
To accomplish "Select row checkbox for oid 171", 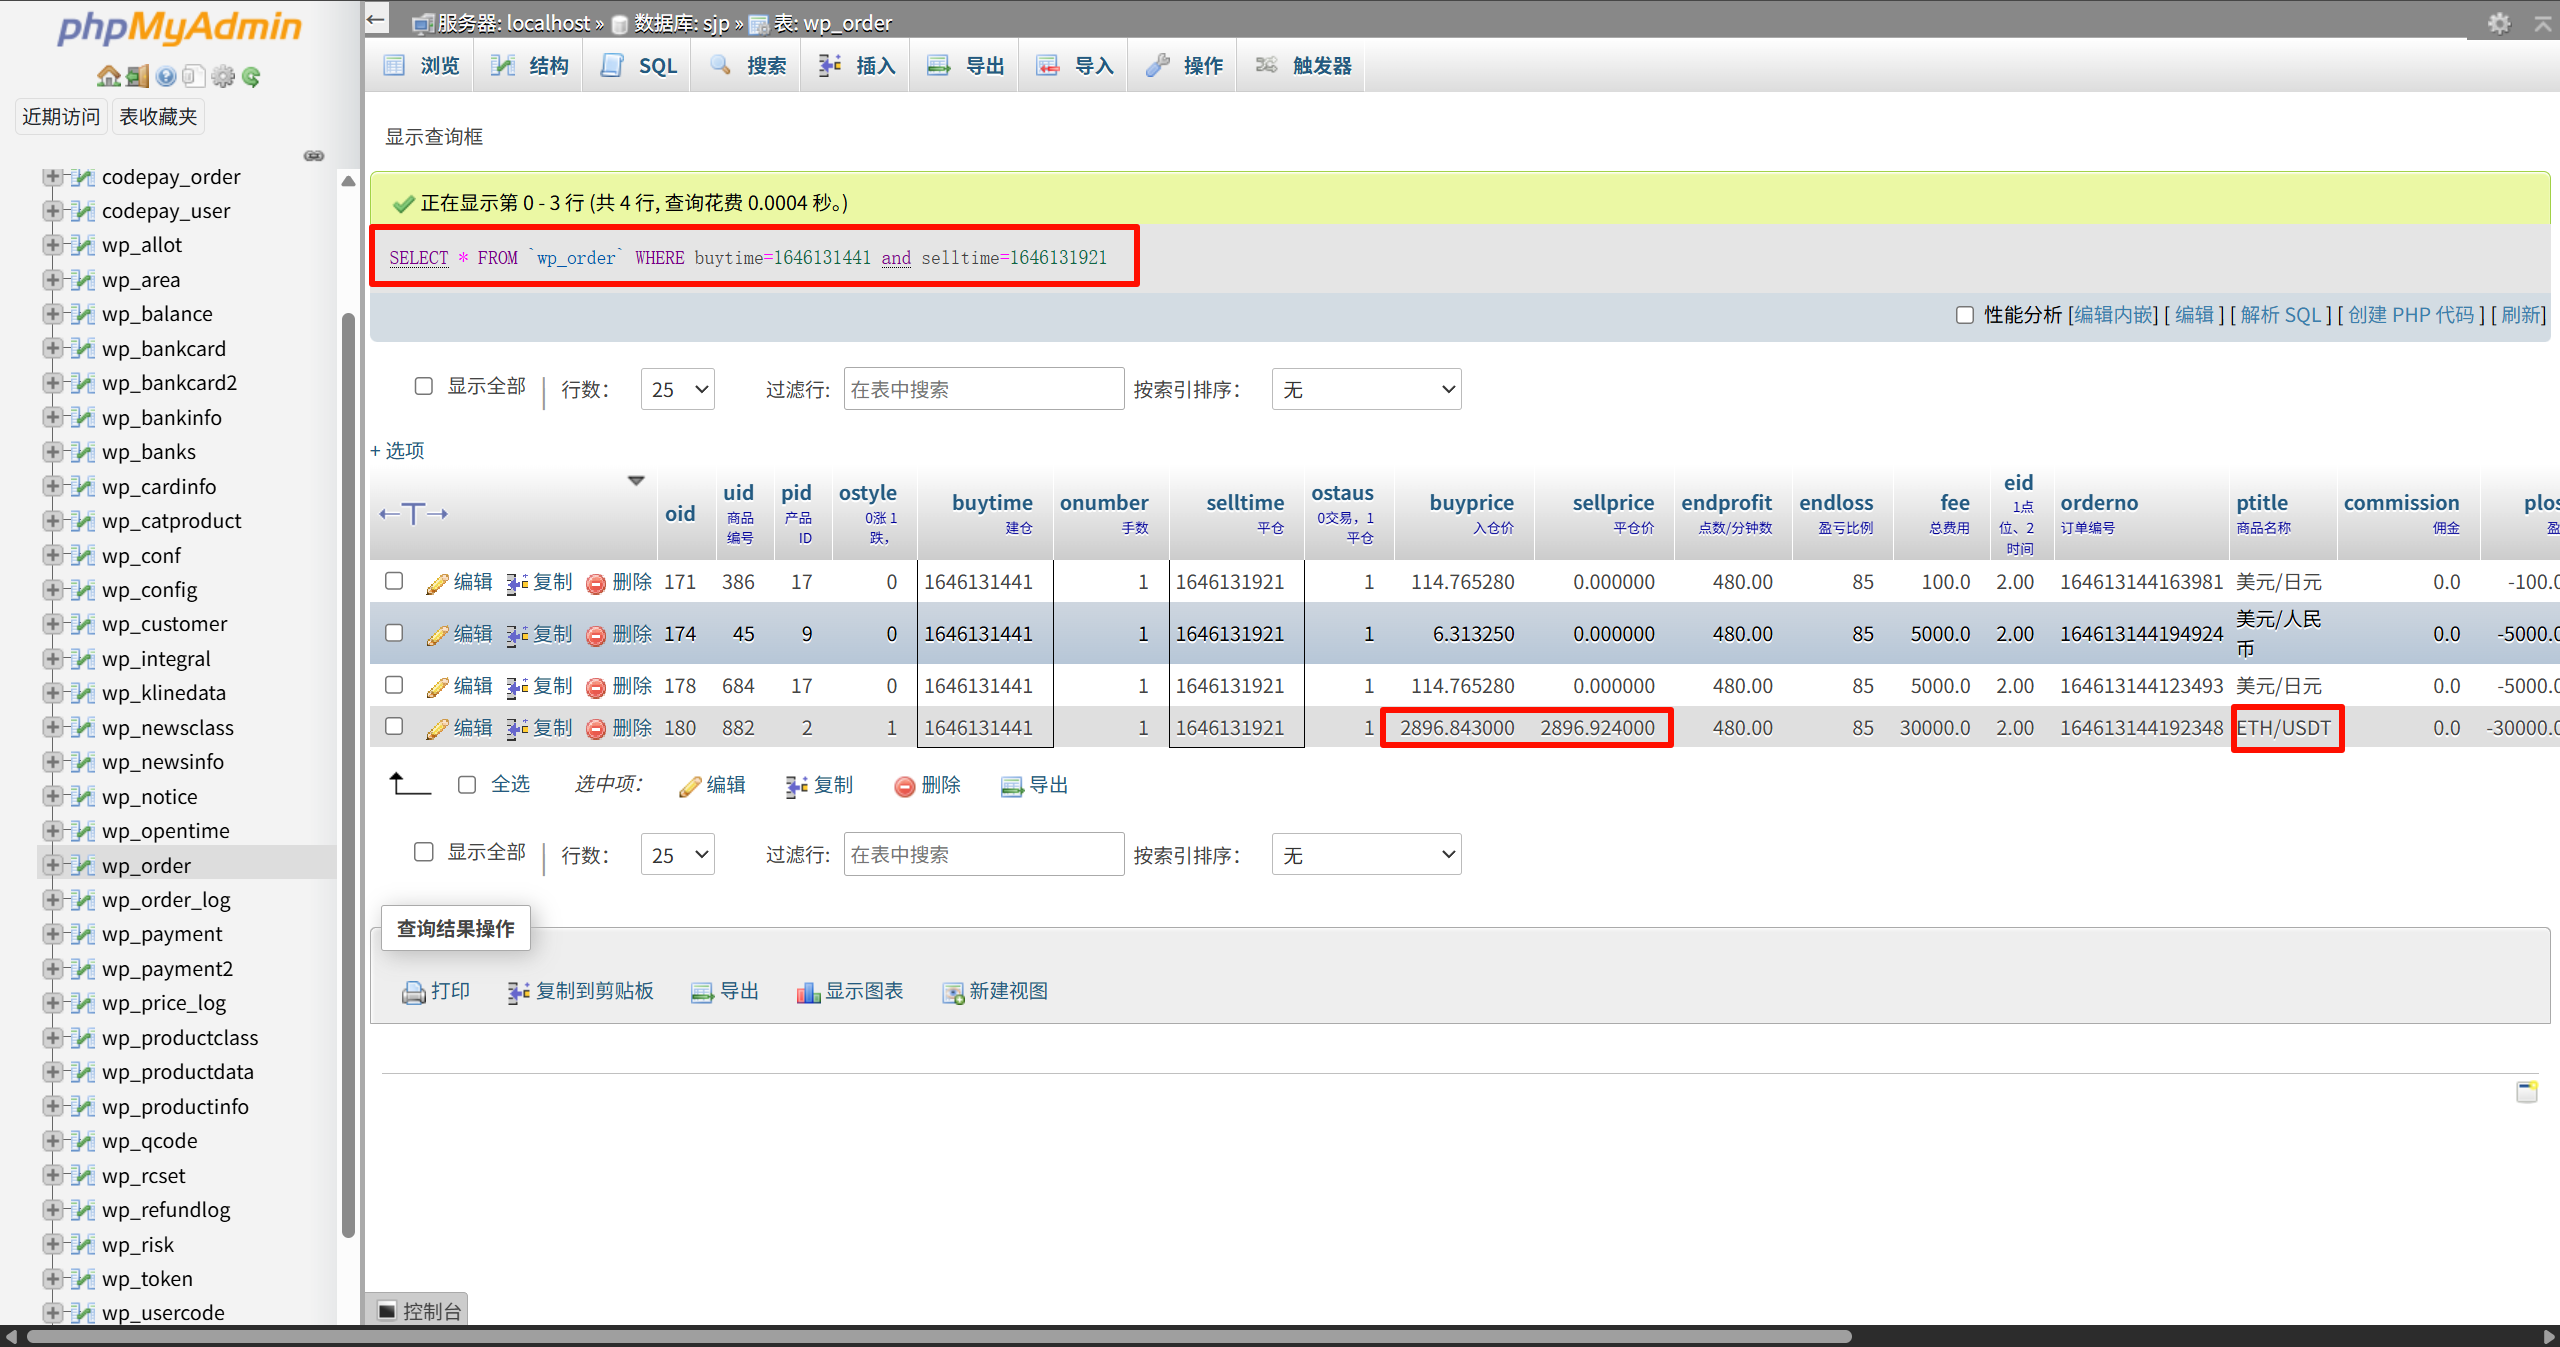I will 394,581.
